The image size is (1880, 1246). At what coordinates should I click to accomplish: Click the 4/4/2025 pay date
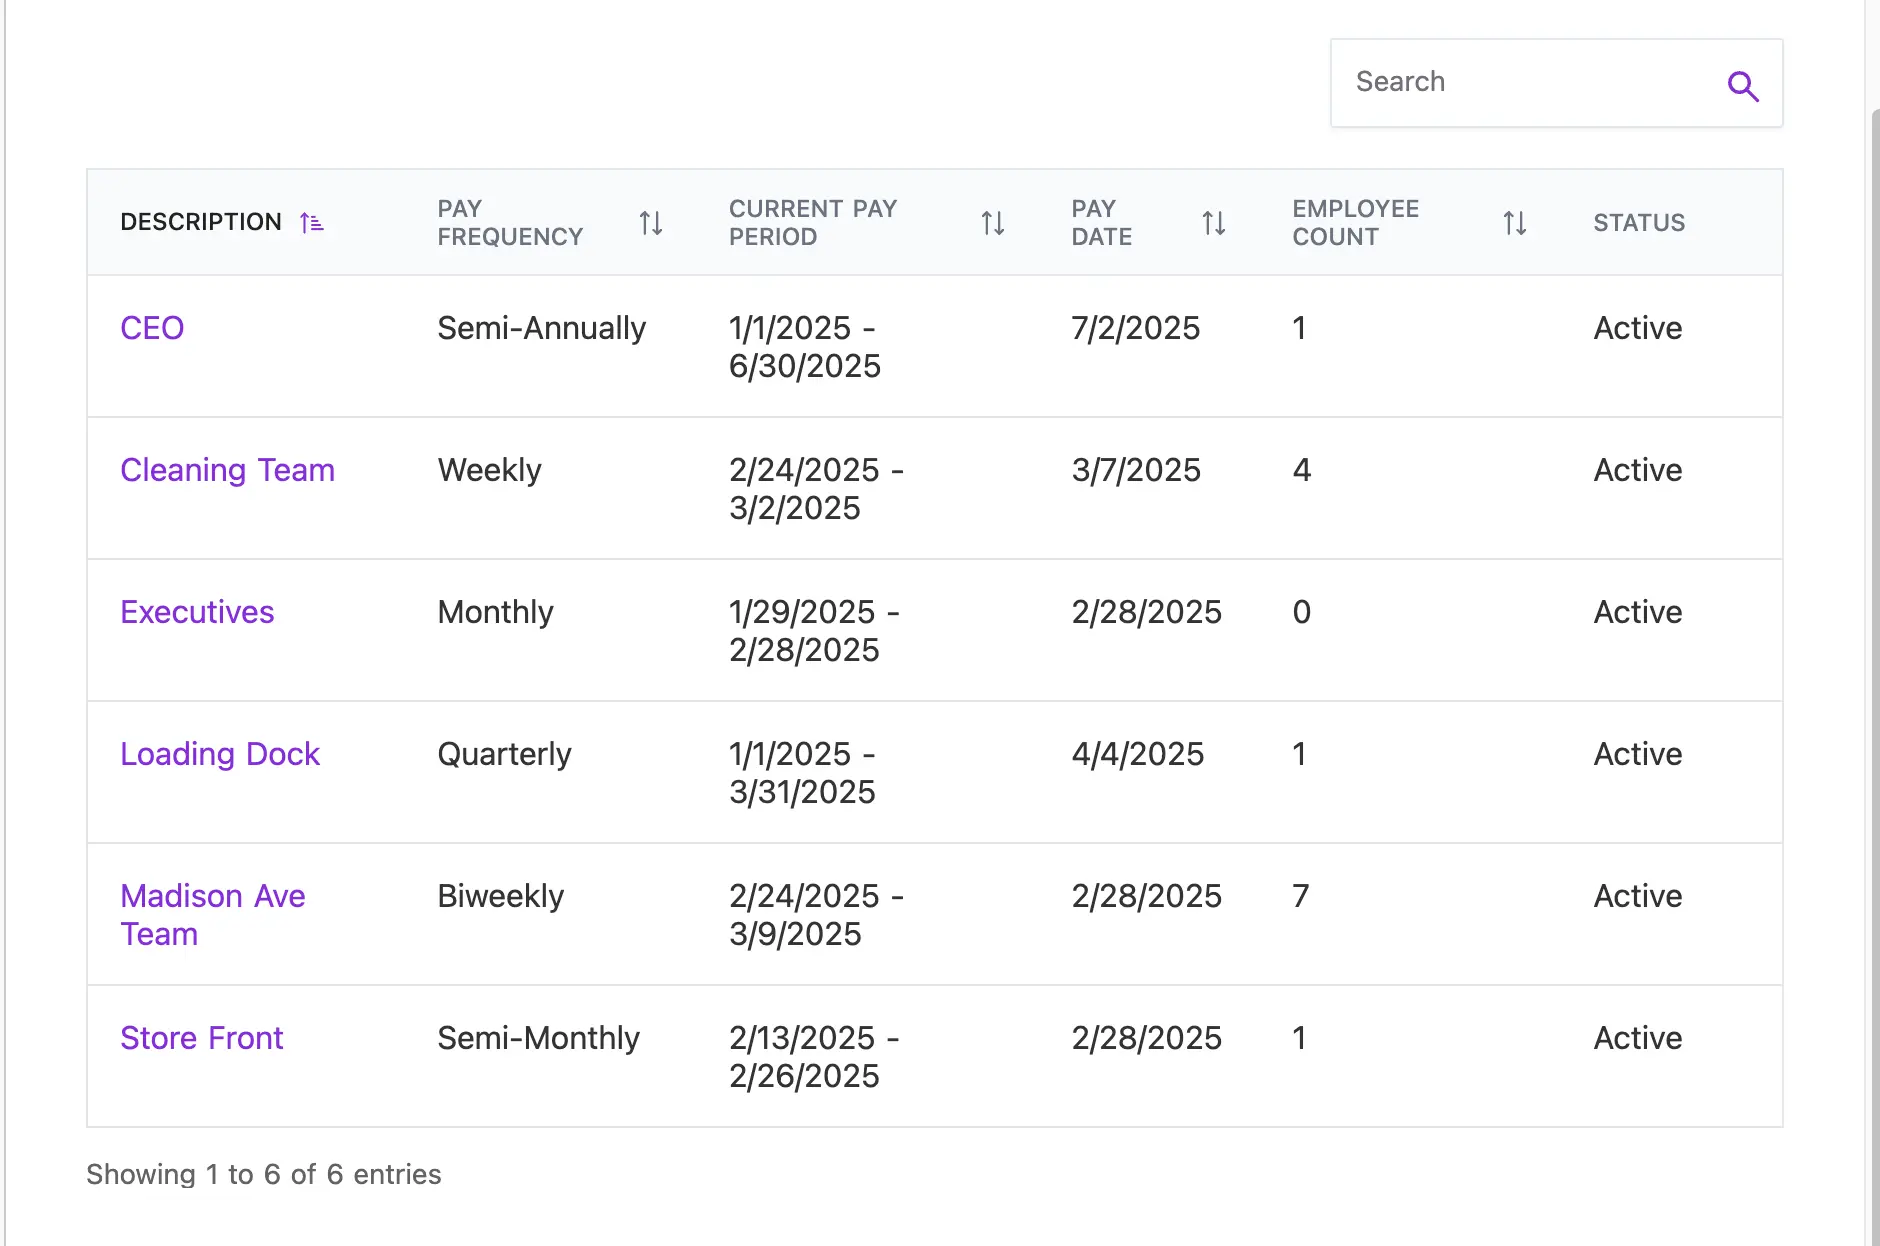[1137, 754]
